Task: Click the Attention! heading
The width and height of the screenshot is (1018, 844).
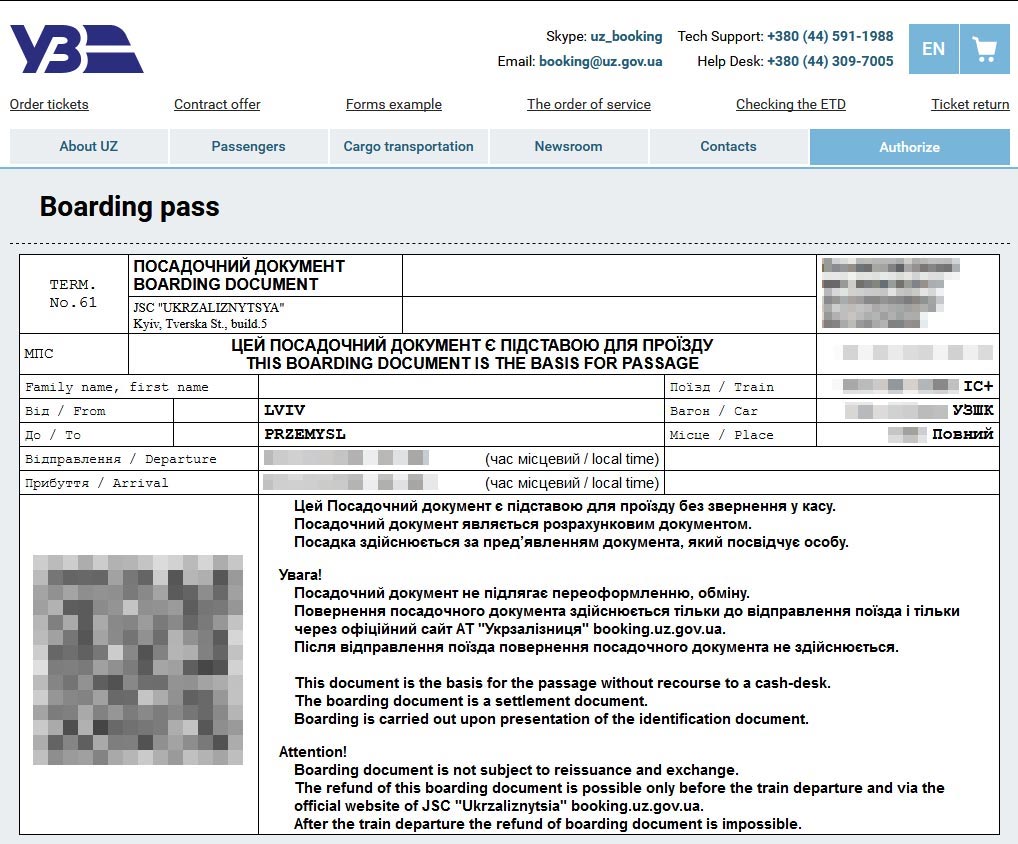Action: click(x=312, y=752)
